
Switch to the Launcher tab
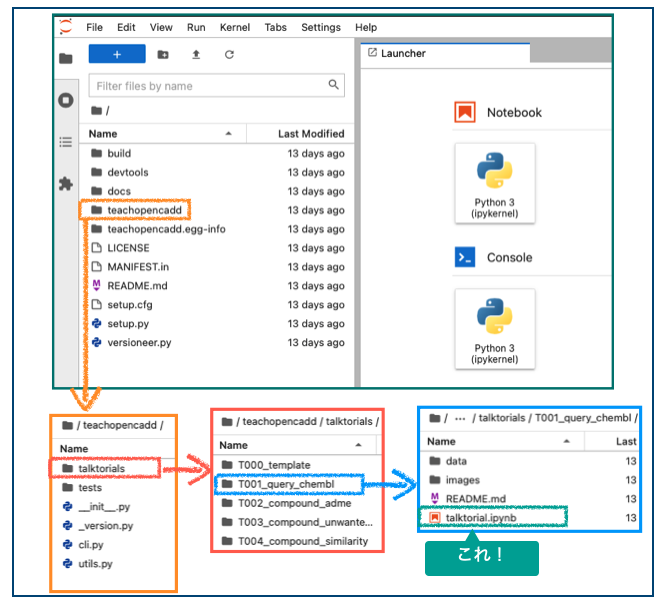445,53
